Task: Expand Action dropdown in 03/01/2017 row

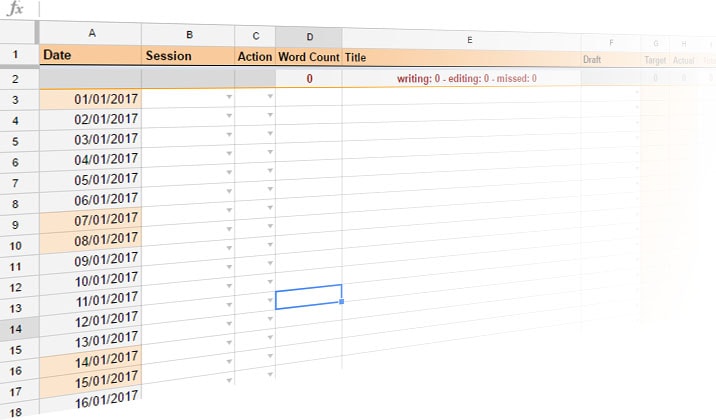Action: click(x=270, y=133)
